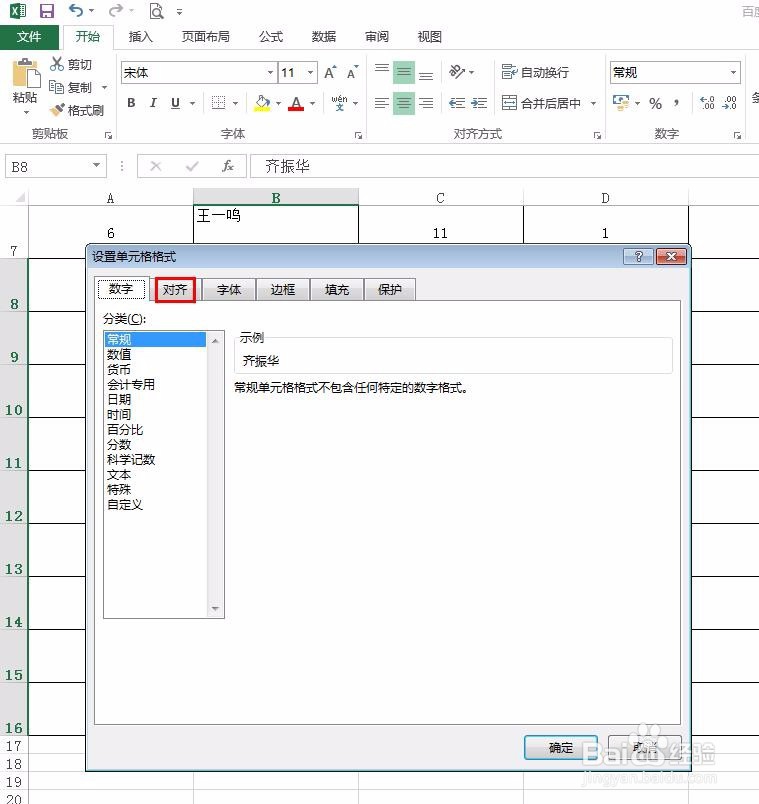Click the Undo arrow icon

[x=76, y=10]
